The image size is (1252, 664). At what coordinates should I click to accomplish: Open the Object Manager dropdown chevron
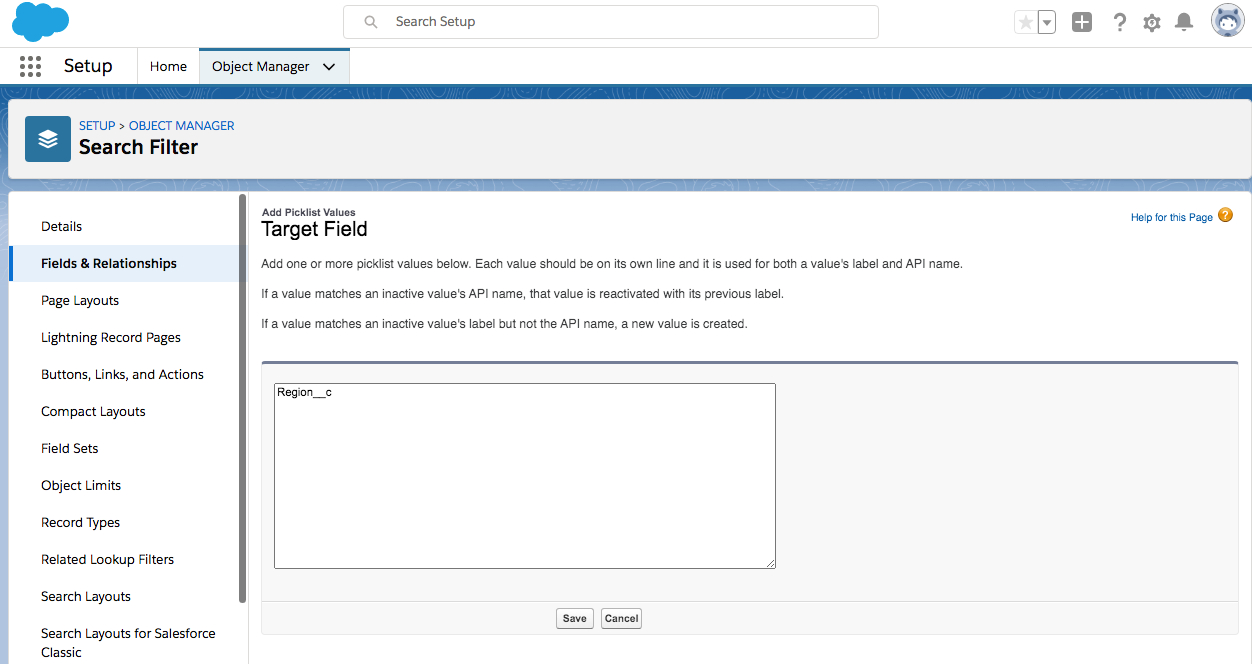pyautogui.click(x=330, y=66)
